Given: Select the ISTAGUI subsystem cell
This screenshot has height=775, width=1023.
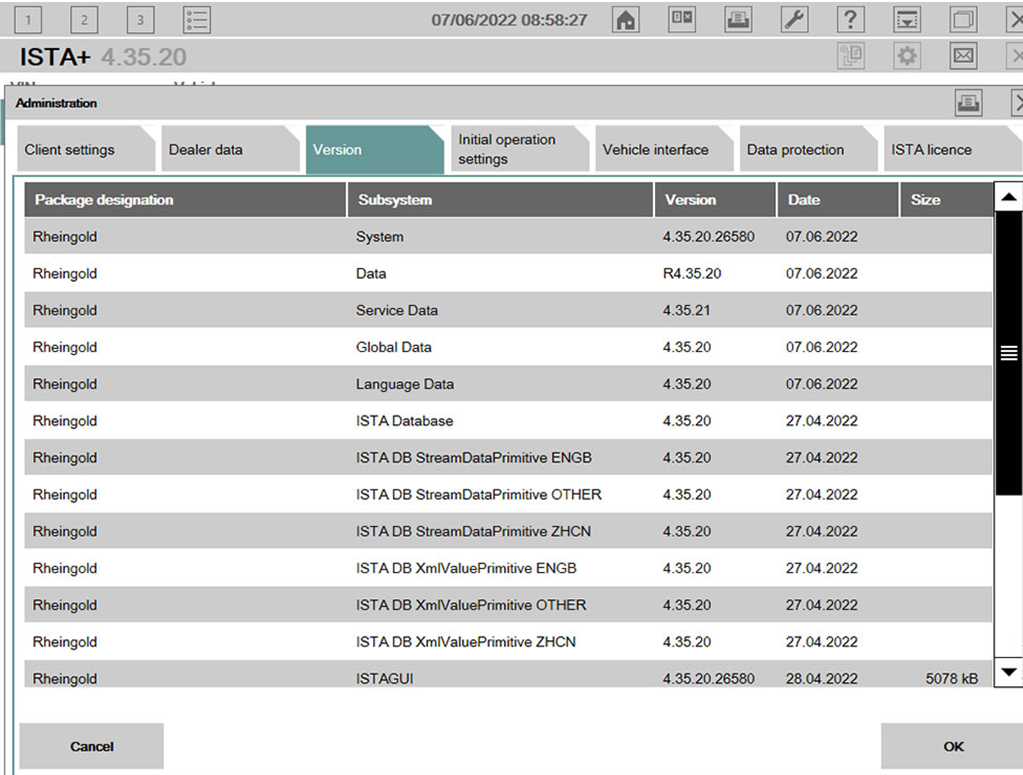Looking at the screenshot, I should coord(384,678).
